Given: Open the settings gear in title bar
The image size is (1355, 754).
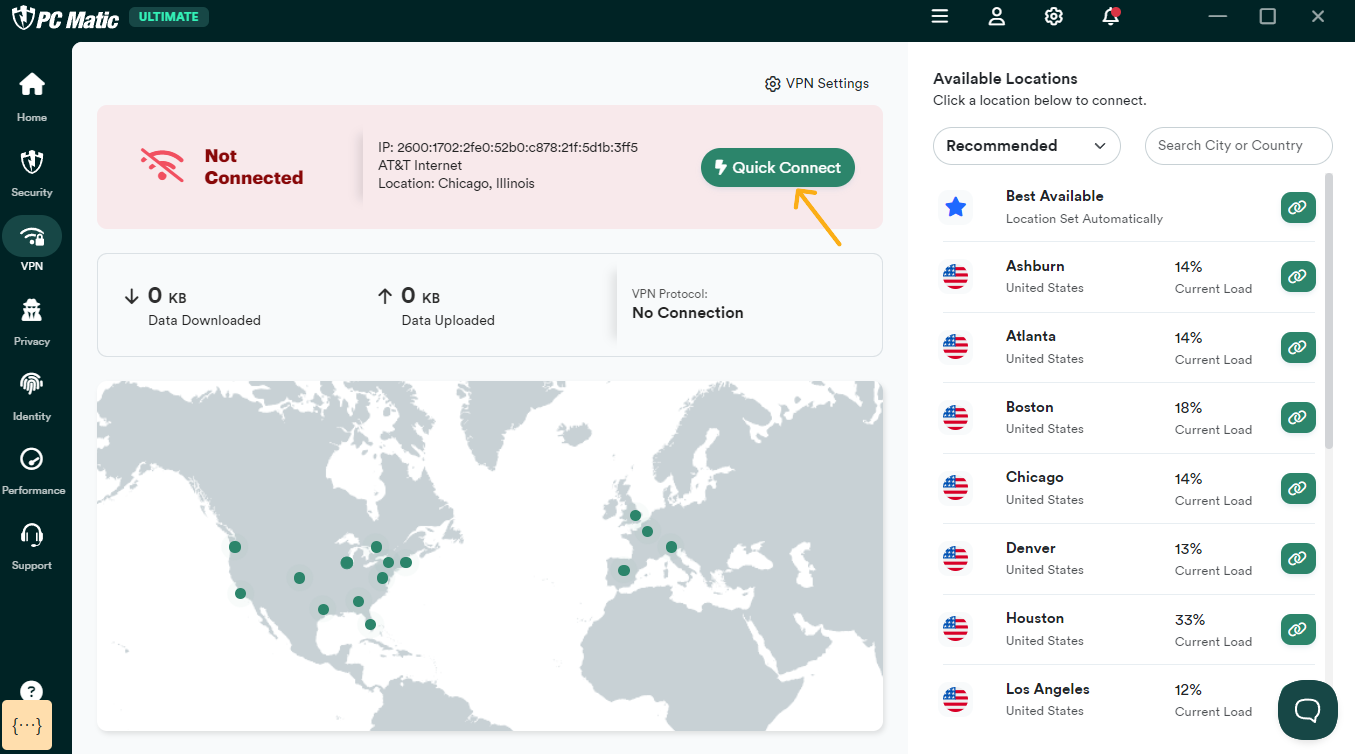Looking at the screenshot, I should click(x=1053, y=17).
